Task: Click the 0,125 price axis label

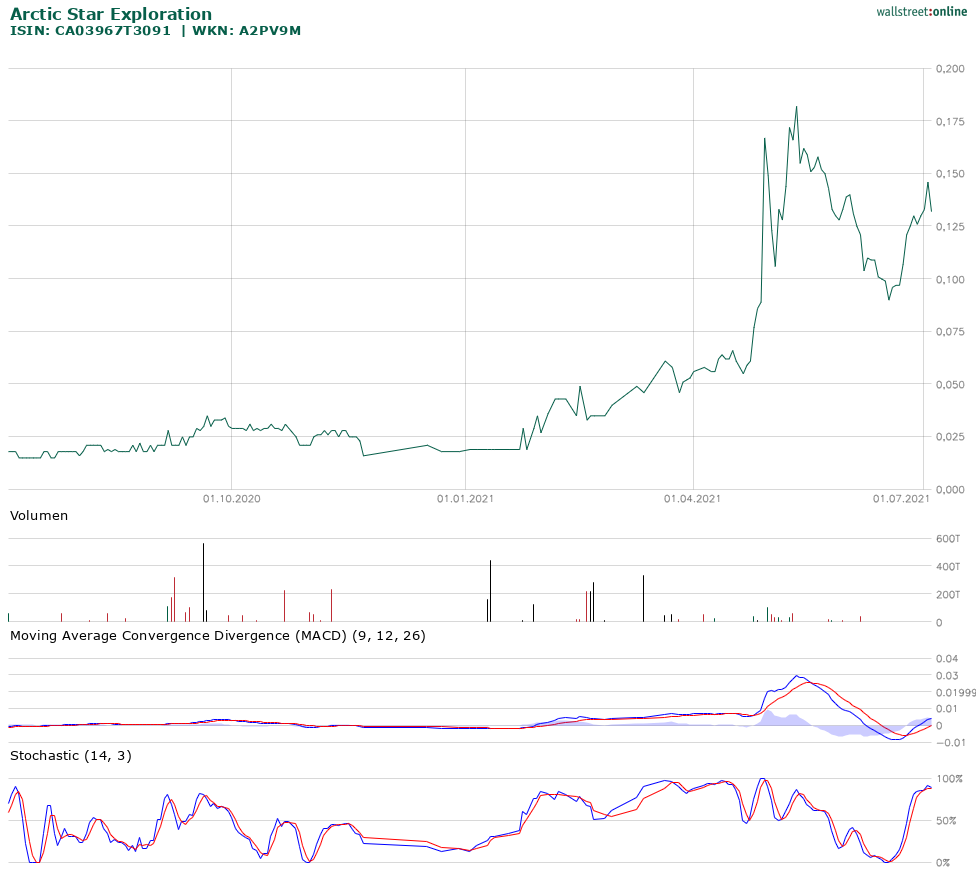Action: click(950, 227)
